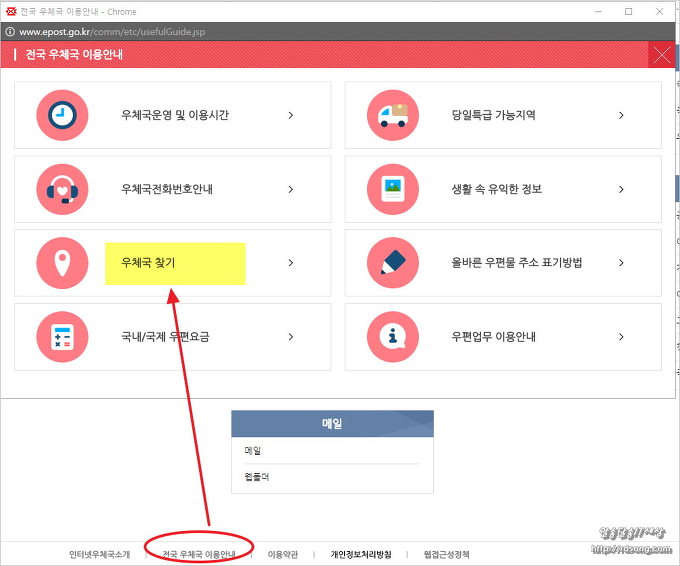Click the calculator icon for 국내/국제 우편요금
The image size is (680, 566).
(x=62, y=337)
